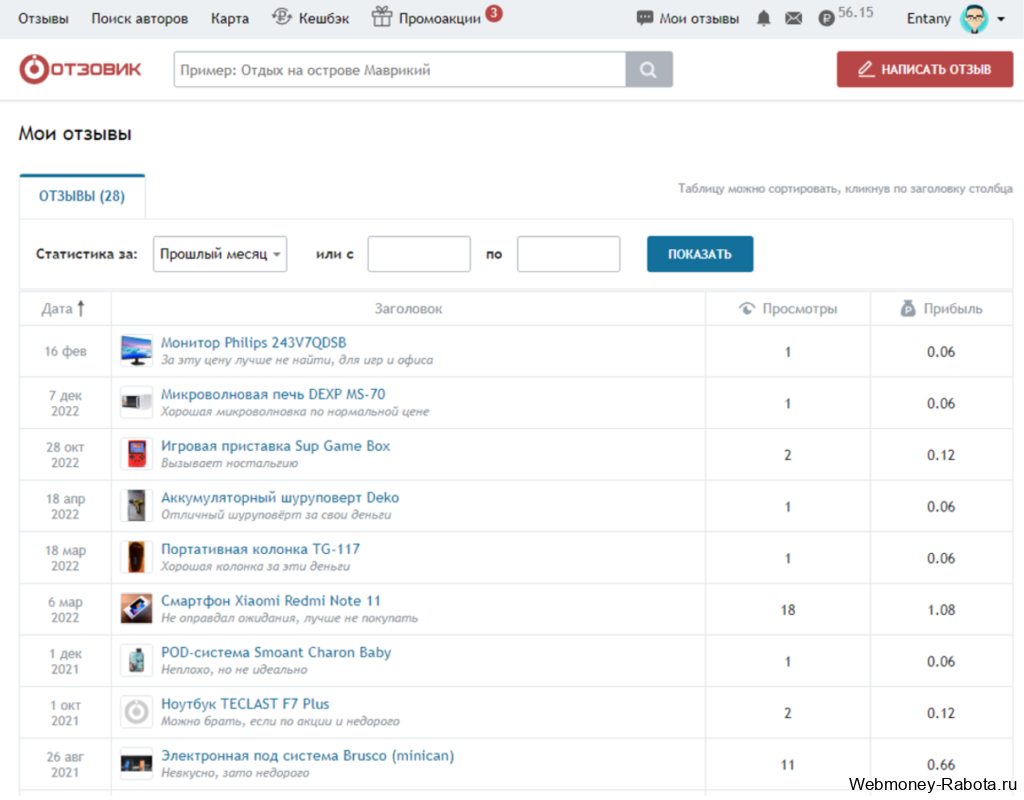Click the ruble balance coin icon

(826, 18)
